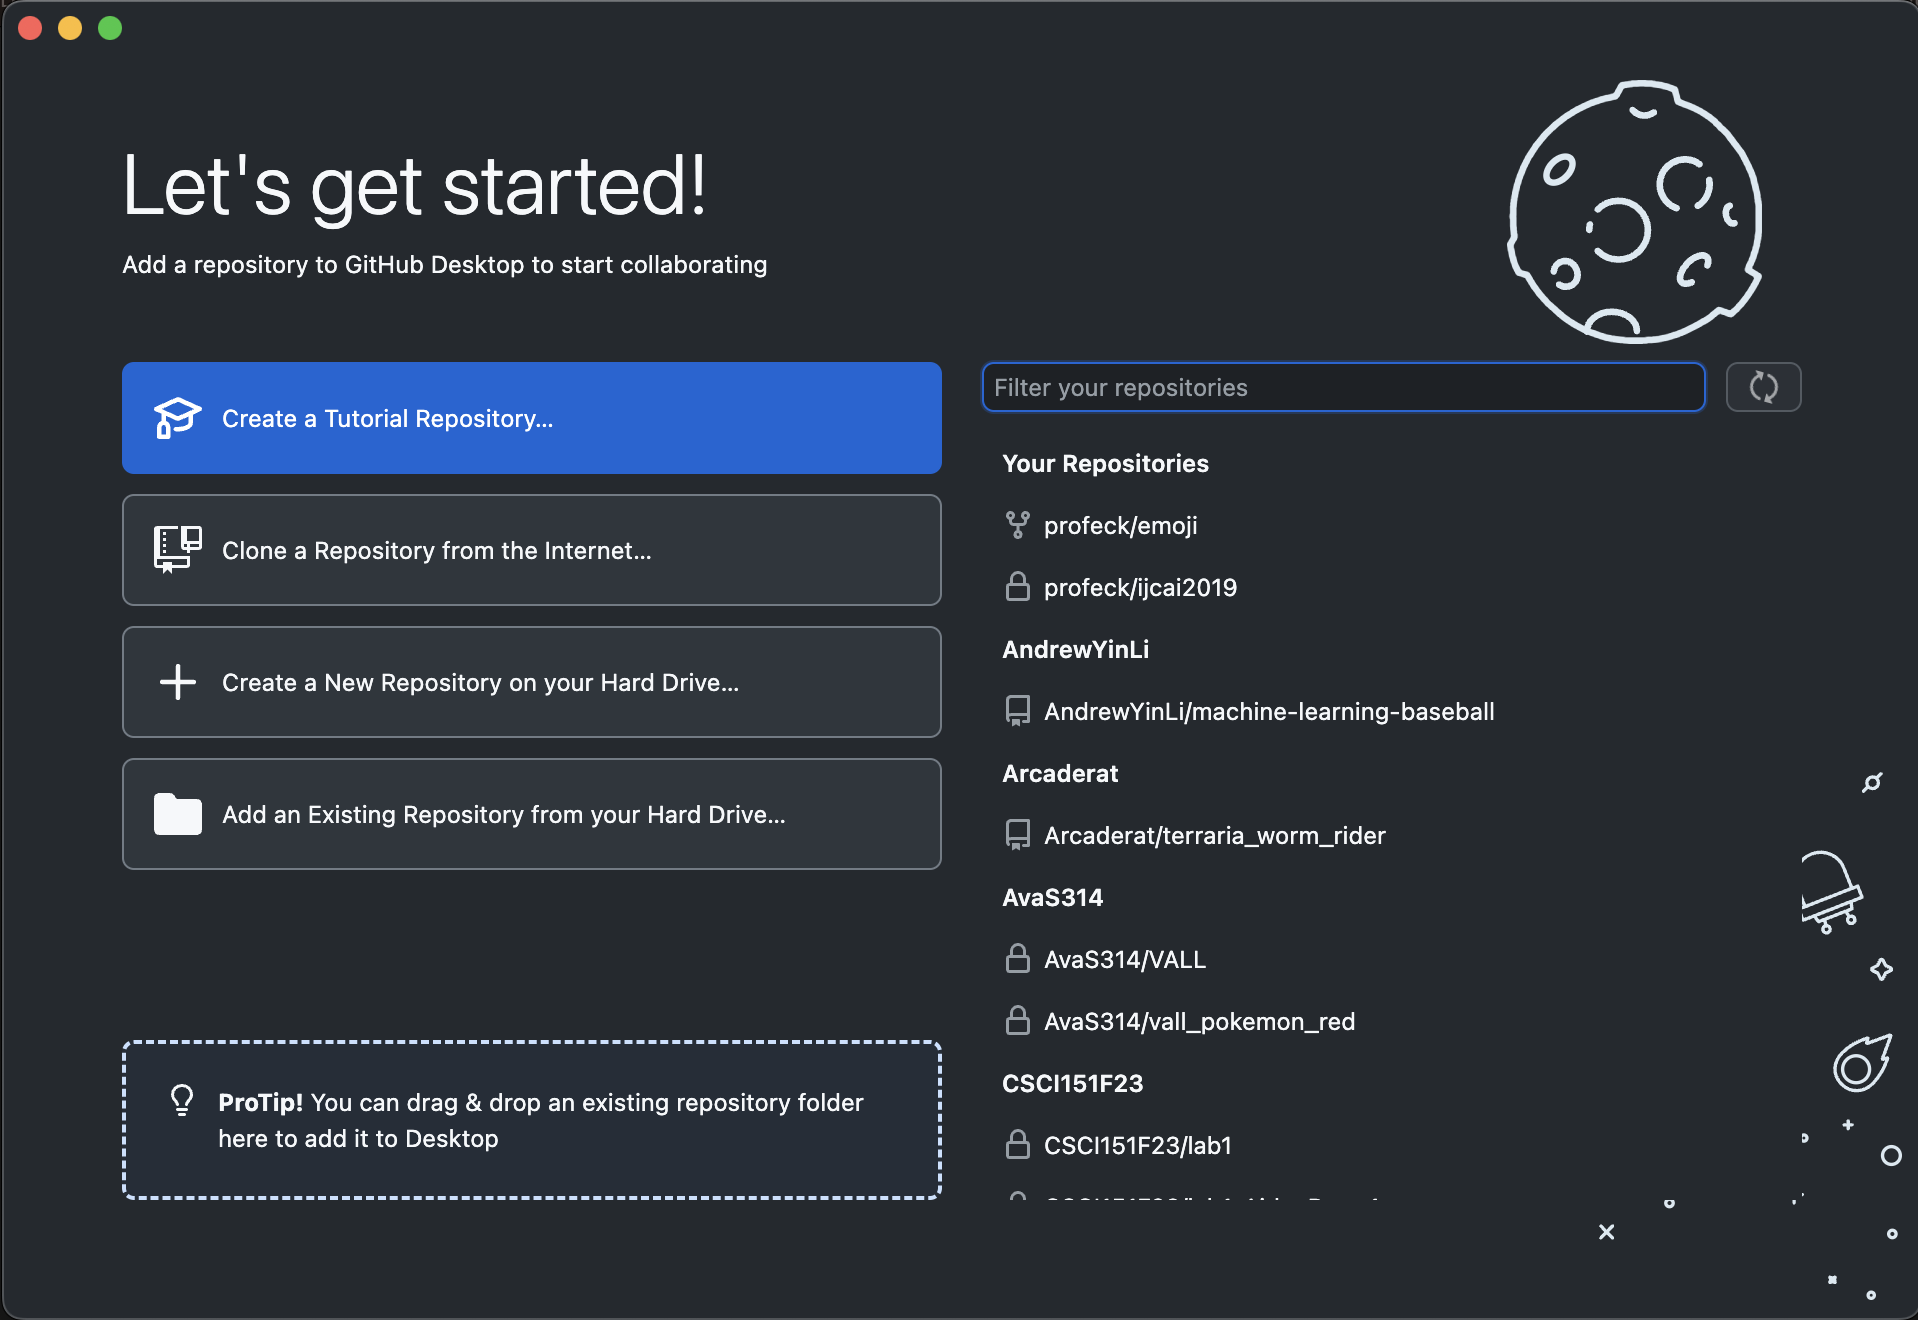Screen dimensions: 1918x1320
Task: Choose Create a New Repository on Hard Drive
Action: coord(531,682)
